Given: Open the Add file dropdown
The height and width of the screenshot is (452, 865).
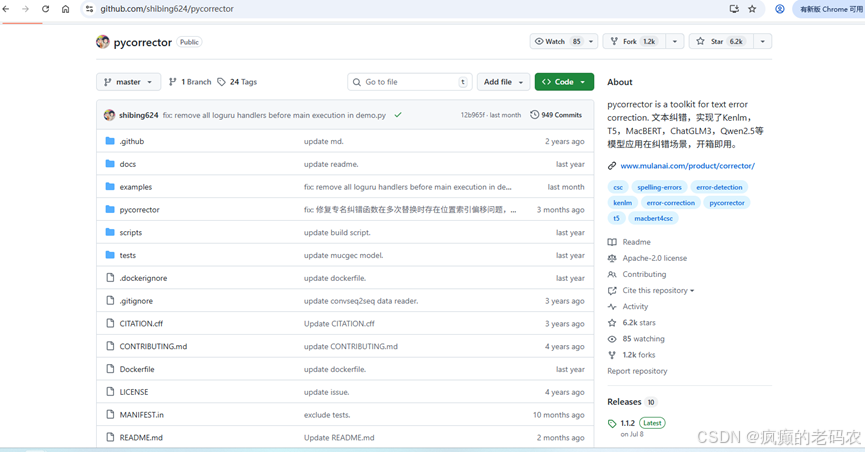Looking at the screenshot, I should point(504,82).
